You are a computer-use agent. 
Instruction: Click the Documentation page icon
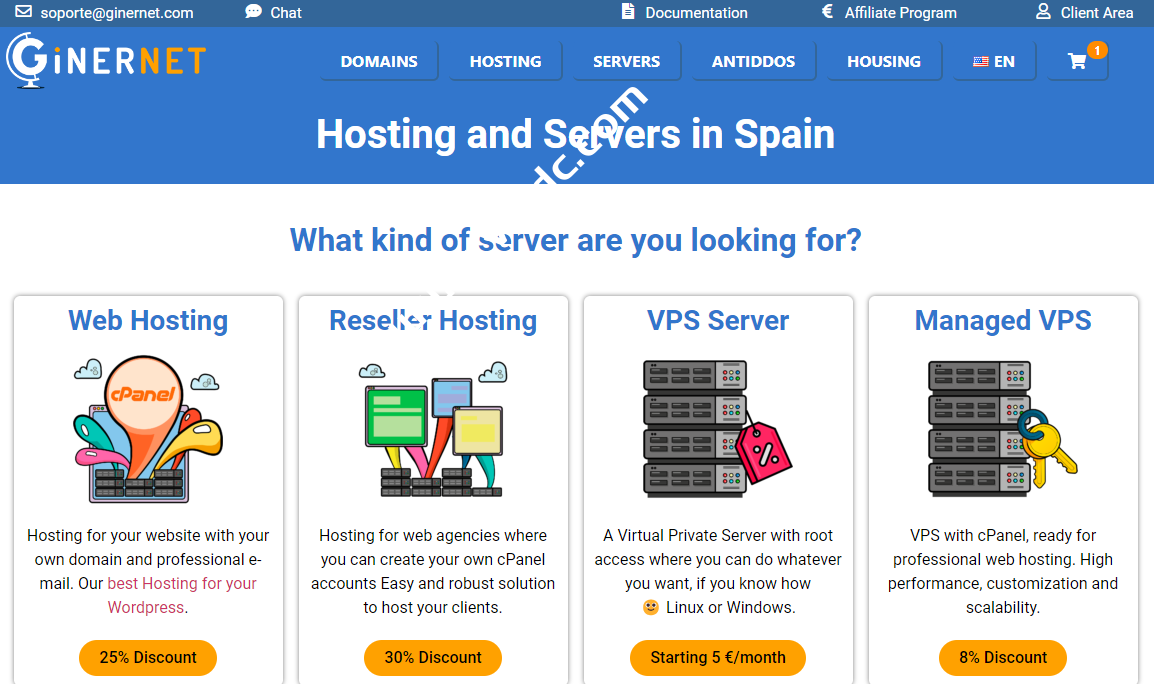coord(628,12)
